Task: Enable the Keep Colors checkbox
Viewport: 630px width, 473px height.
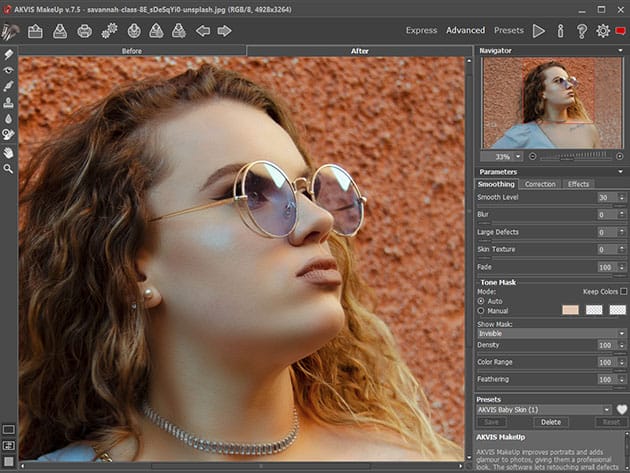Action: 623,291
